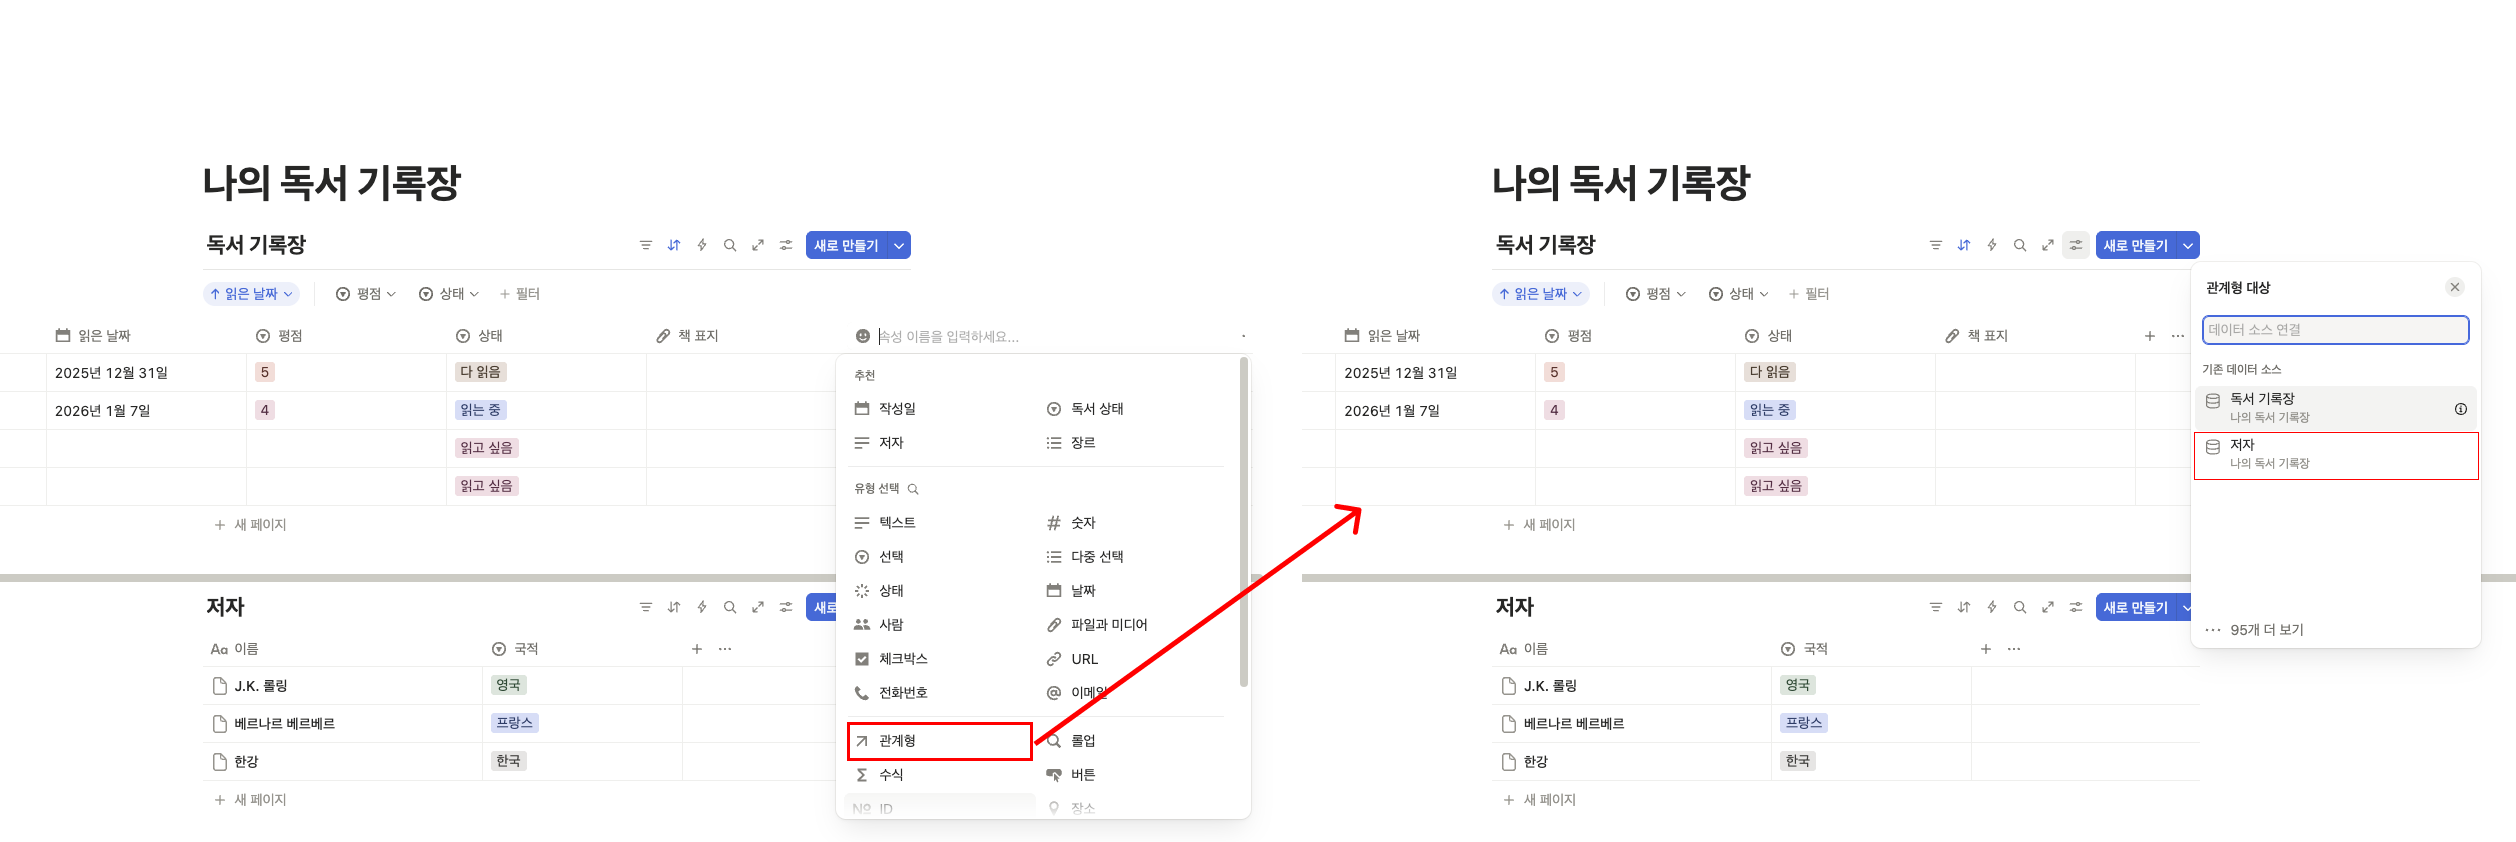Open 상태 filter dropdown in left panel
Screen dimensions: 2516x842
pos(449,294)
